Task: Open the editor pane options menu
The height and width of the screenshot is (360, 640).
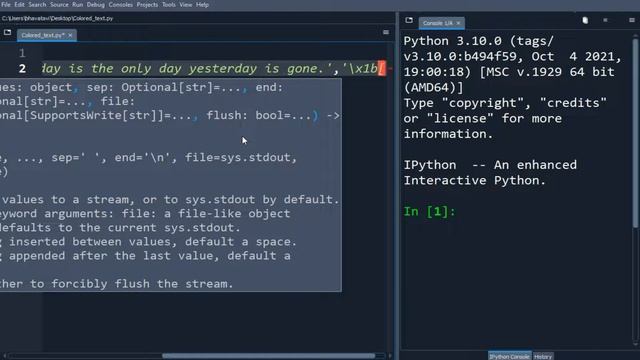Action: click(386, 32)
